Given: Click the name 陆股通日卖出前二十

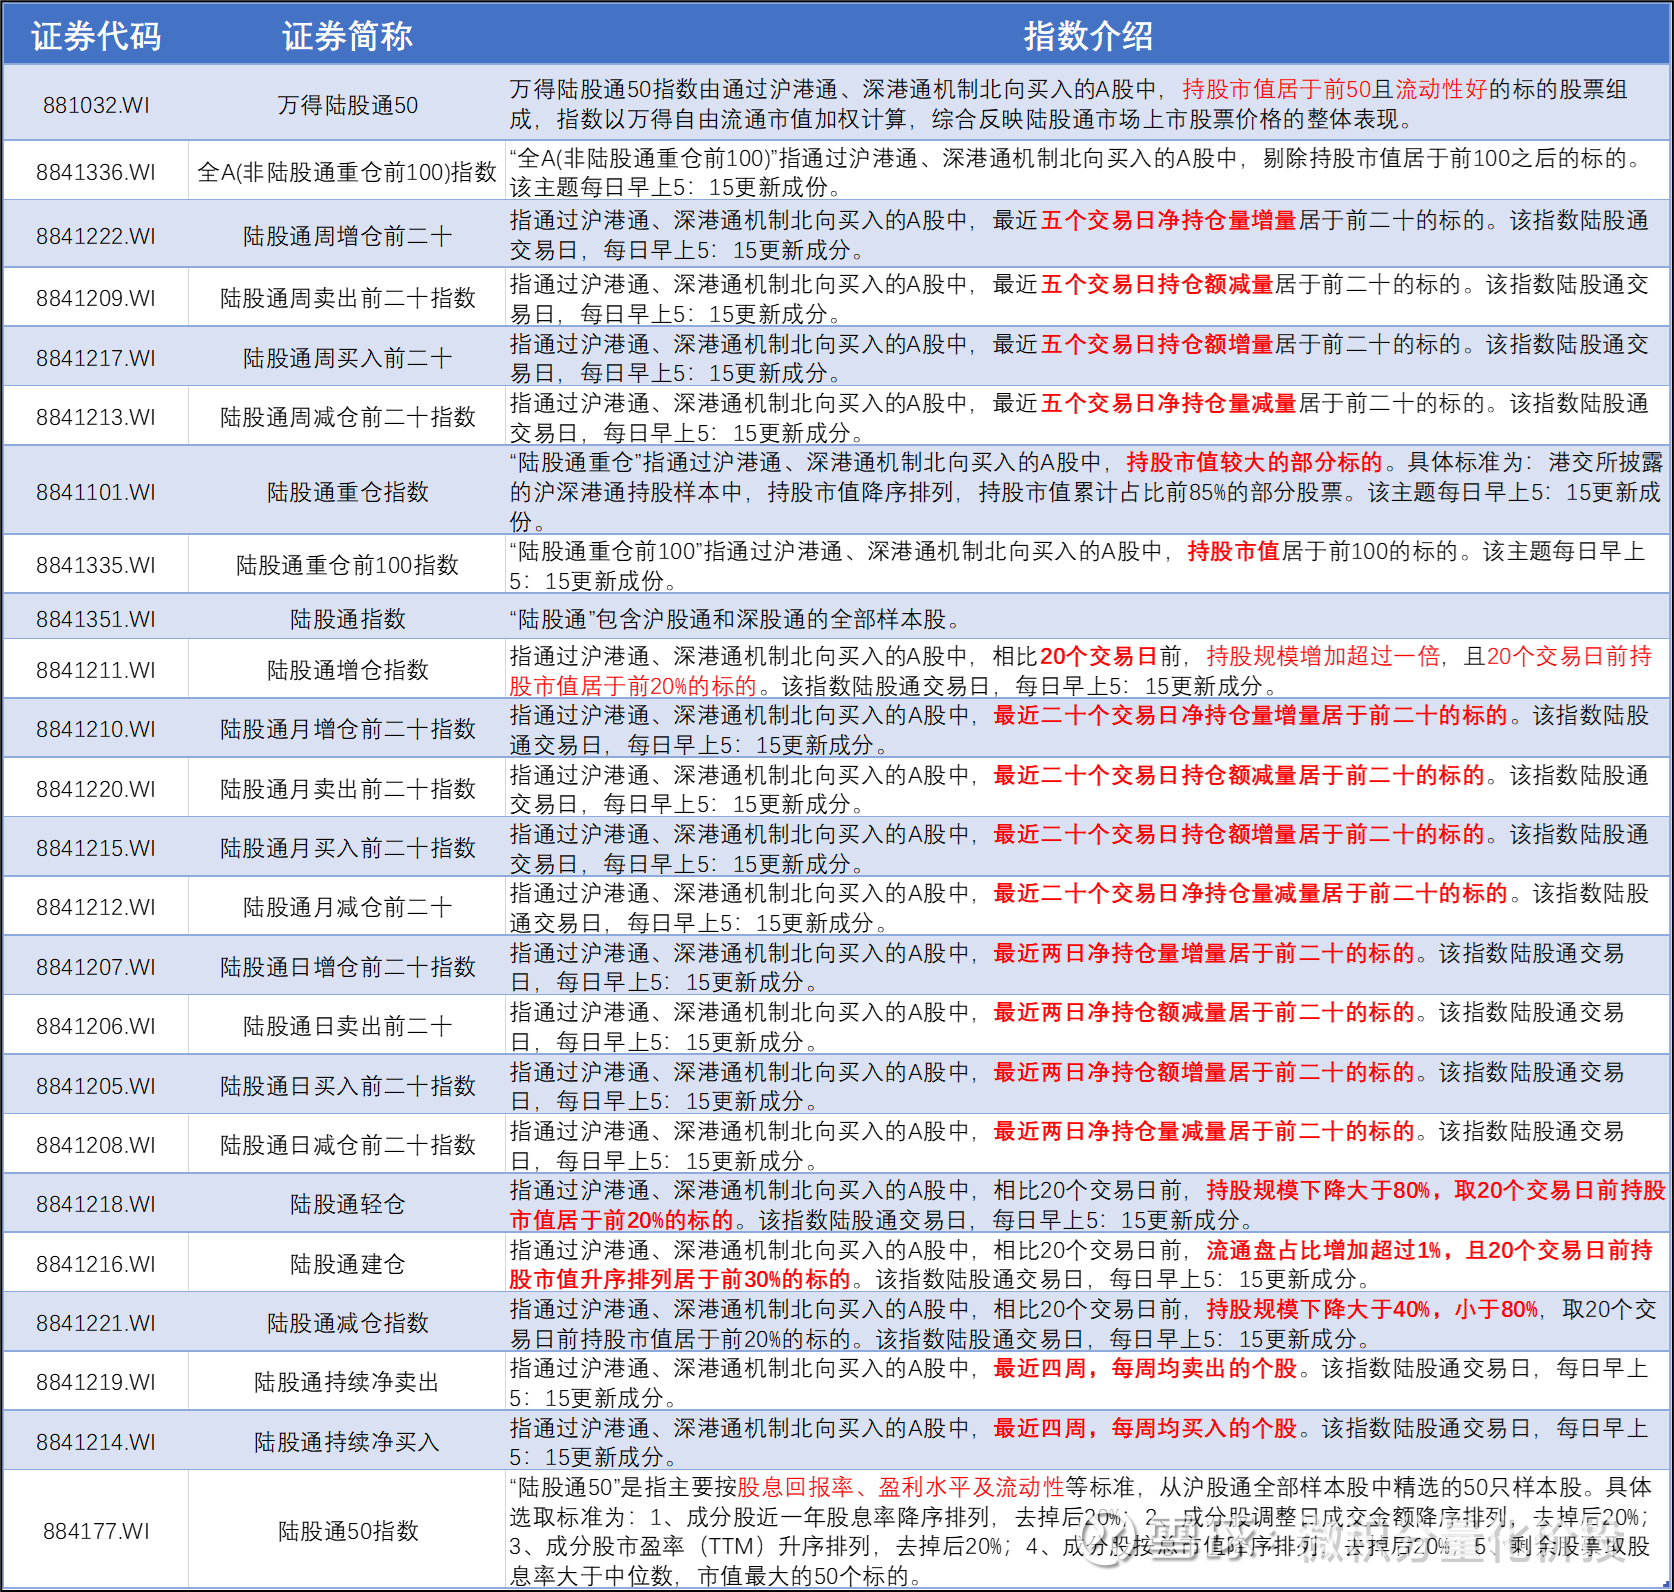Looking at the screenshot, I should pos(347,1026).
